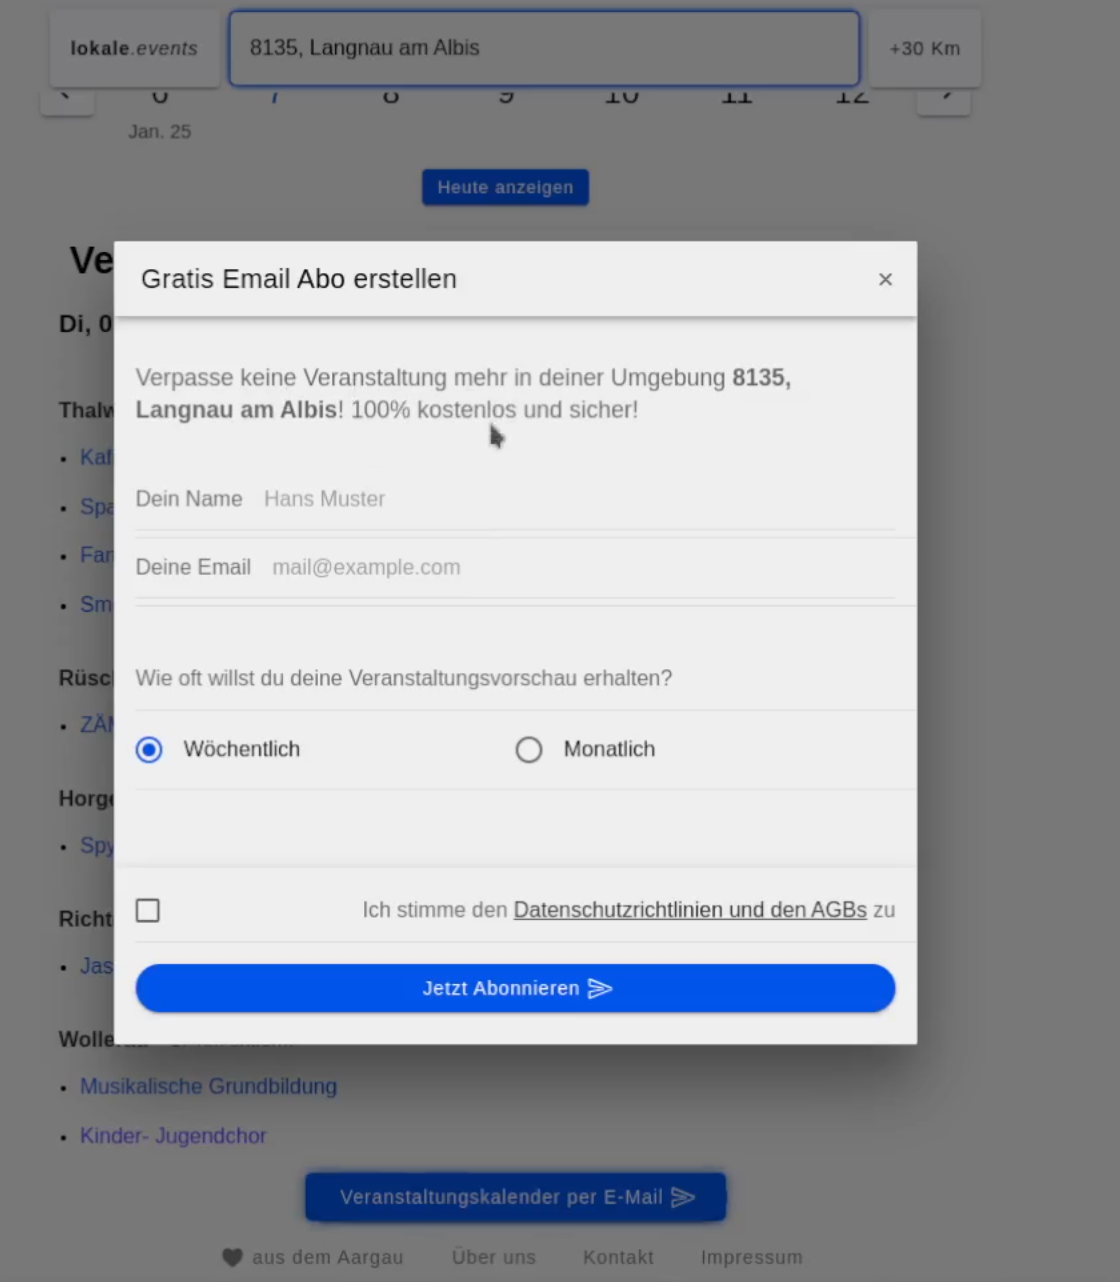Open Musikalische Grundbildung event link

pyautogui.click(x=208, y=1087)
